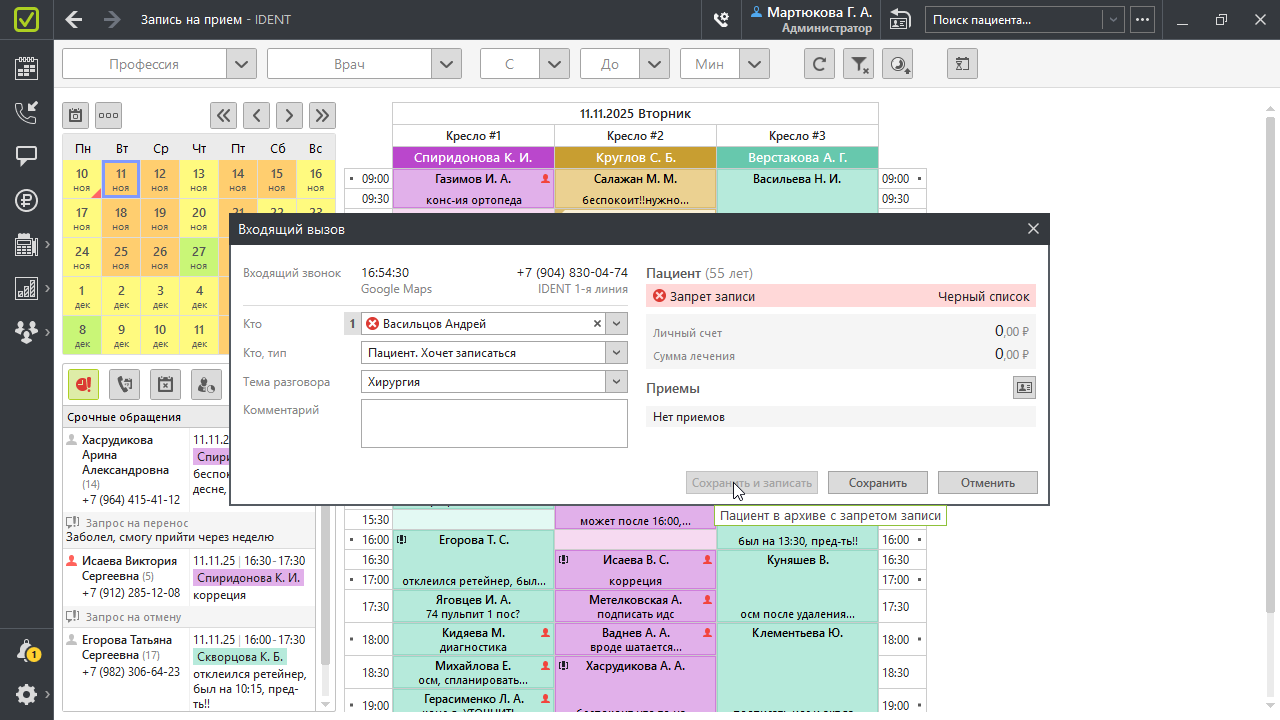Expand the Тема разговора dropdown
Viewport: 1280px width, 720px height.
pyautogui.click(x=616, y=382)
